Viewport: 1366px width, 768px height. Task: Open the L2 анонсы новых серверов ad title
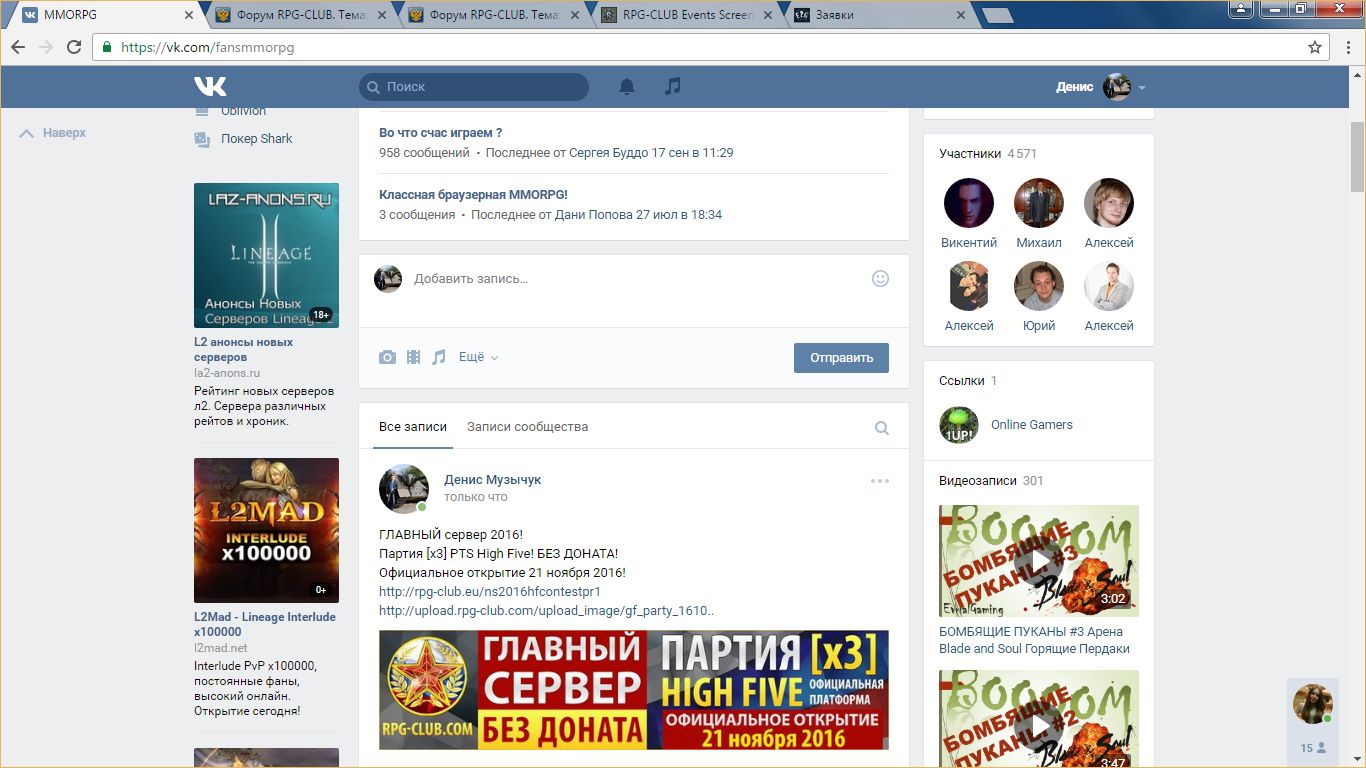pyautogui.click(x=244, y=349)
